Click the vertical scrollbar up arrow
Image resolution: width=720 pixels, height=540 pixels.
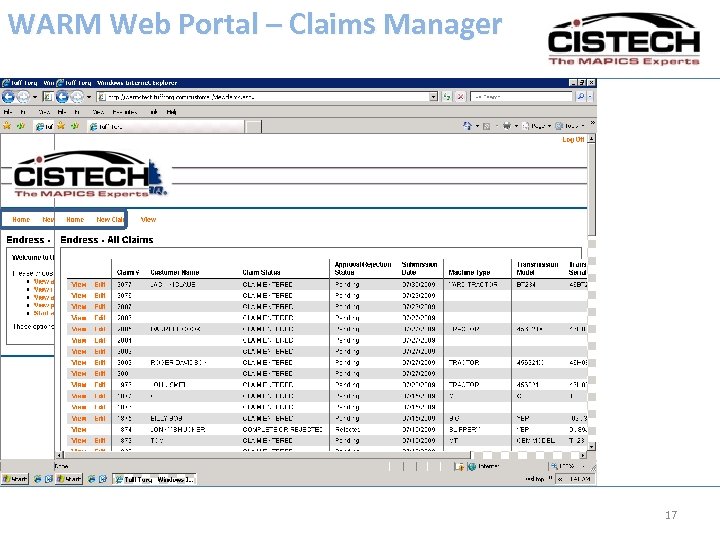(592, 139)
